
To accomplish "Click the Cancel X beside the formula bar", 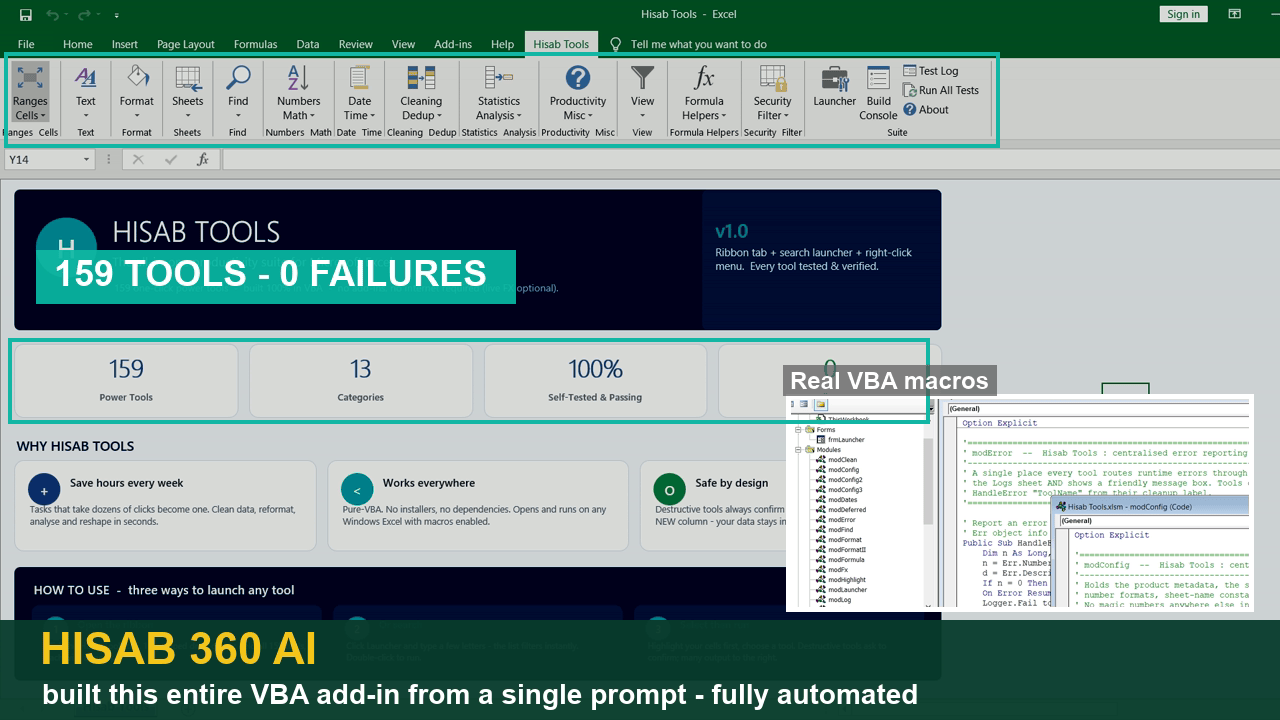I will click(x=138, y=160).
